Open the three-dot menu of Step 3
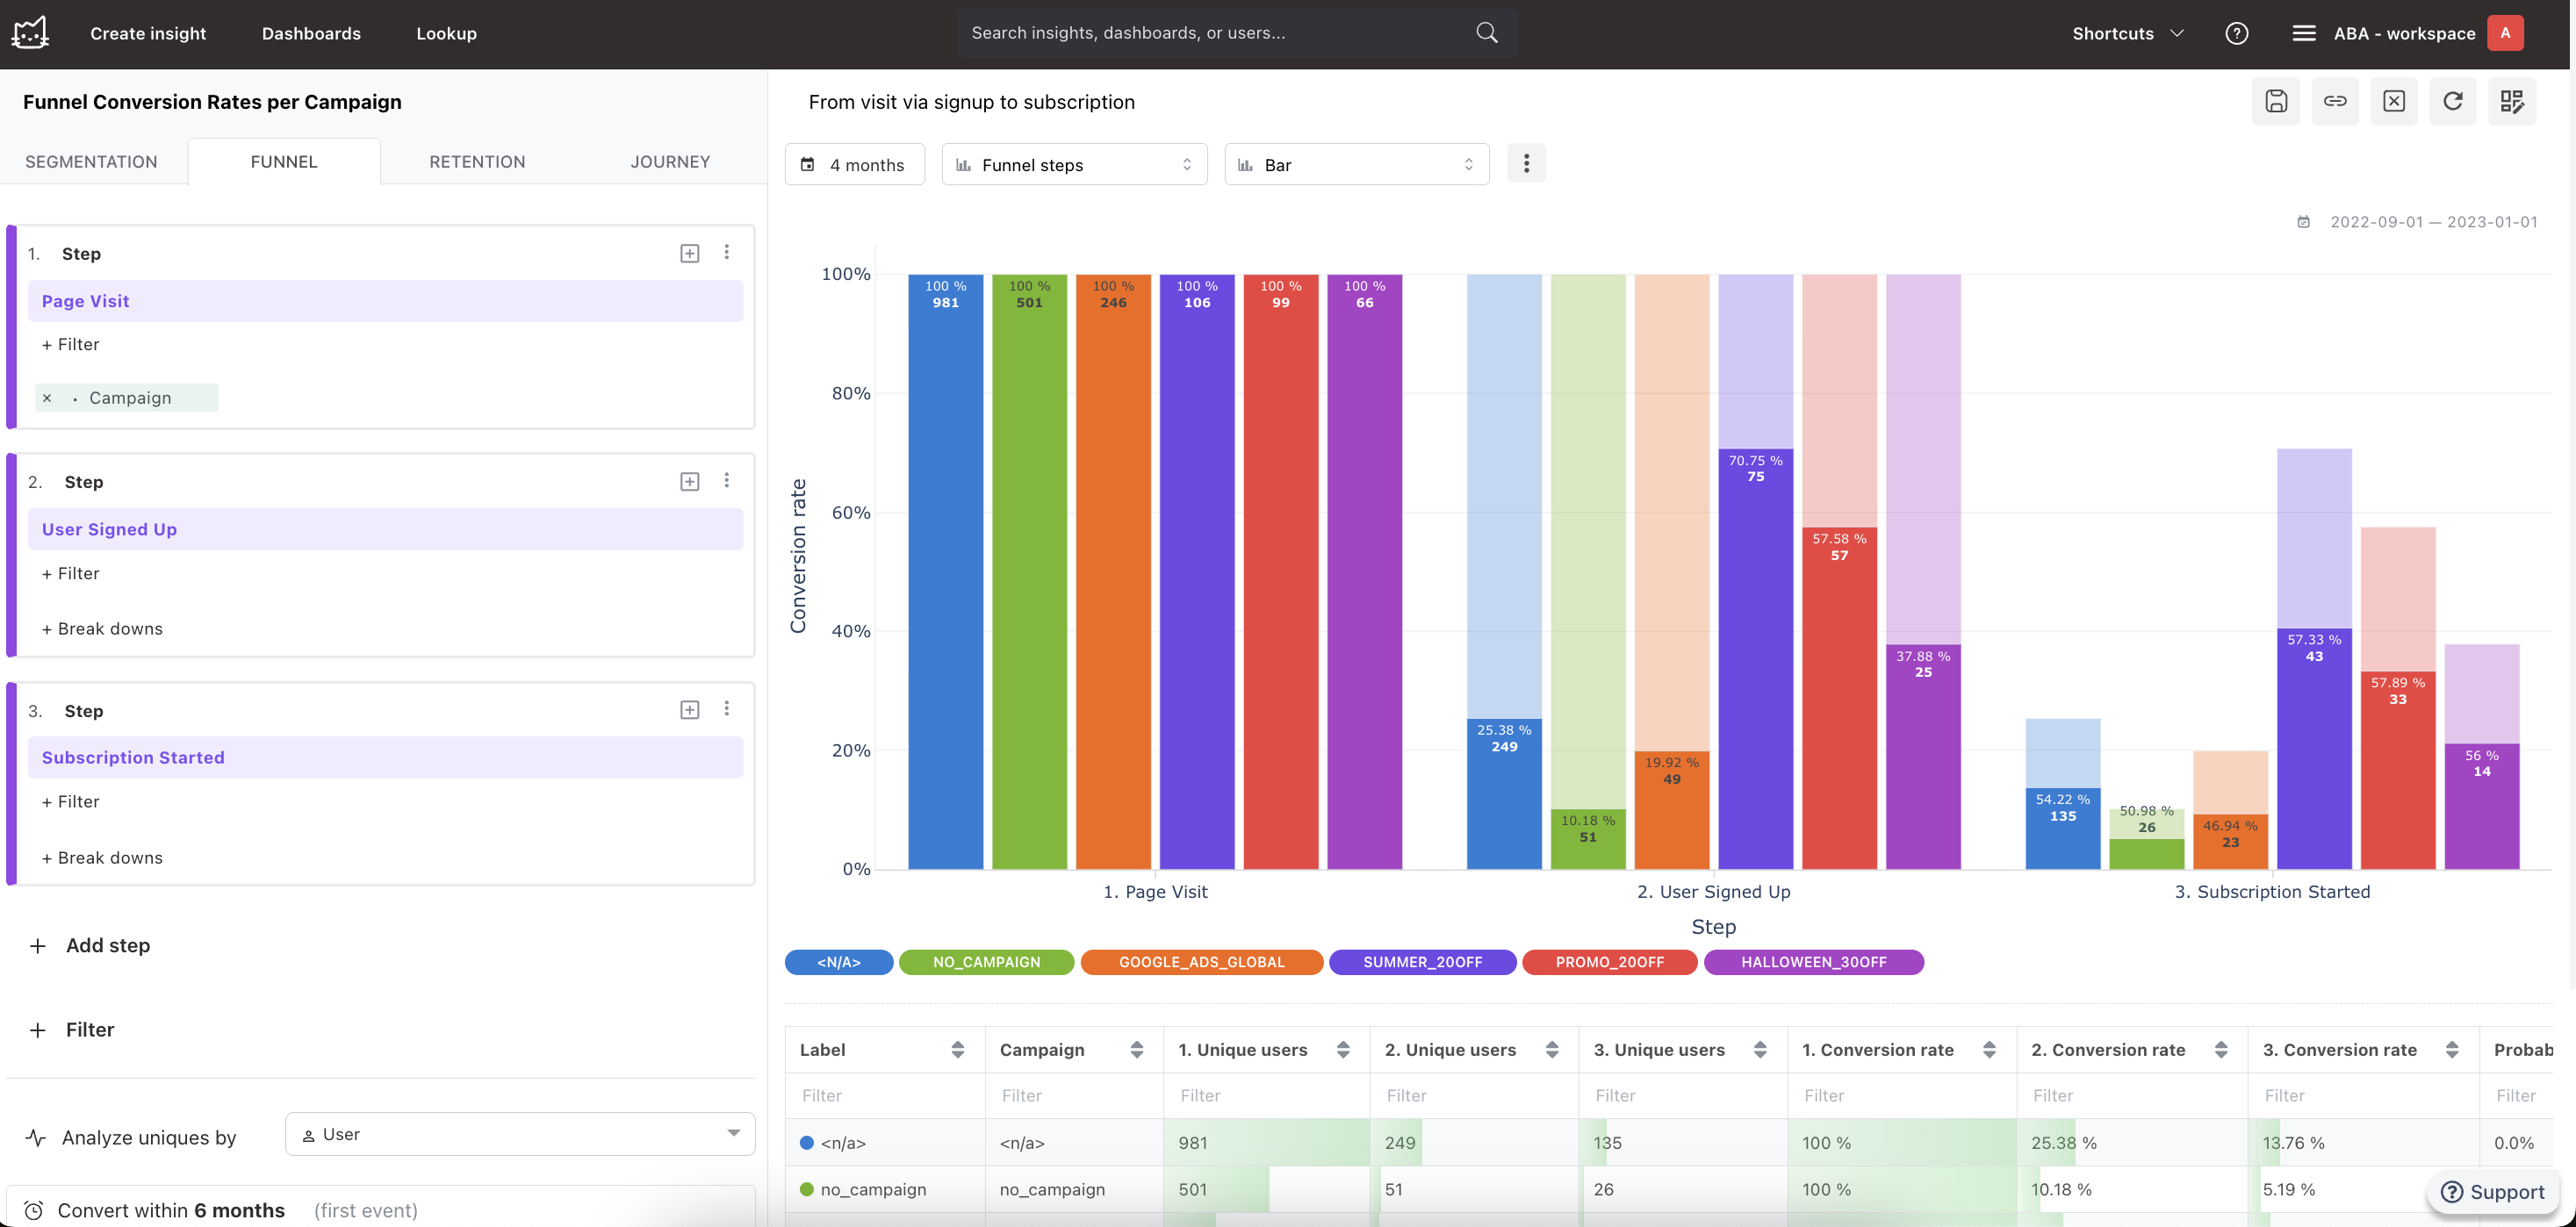This screenshot has width=2576, height=1227. point(727,709)
